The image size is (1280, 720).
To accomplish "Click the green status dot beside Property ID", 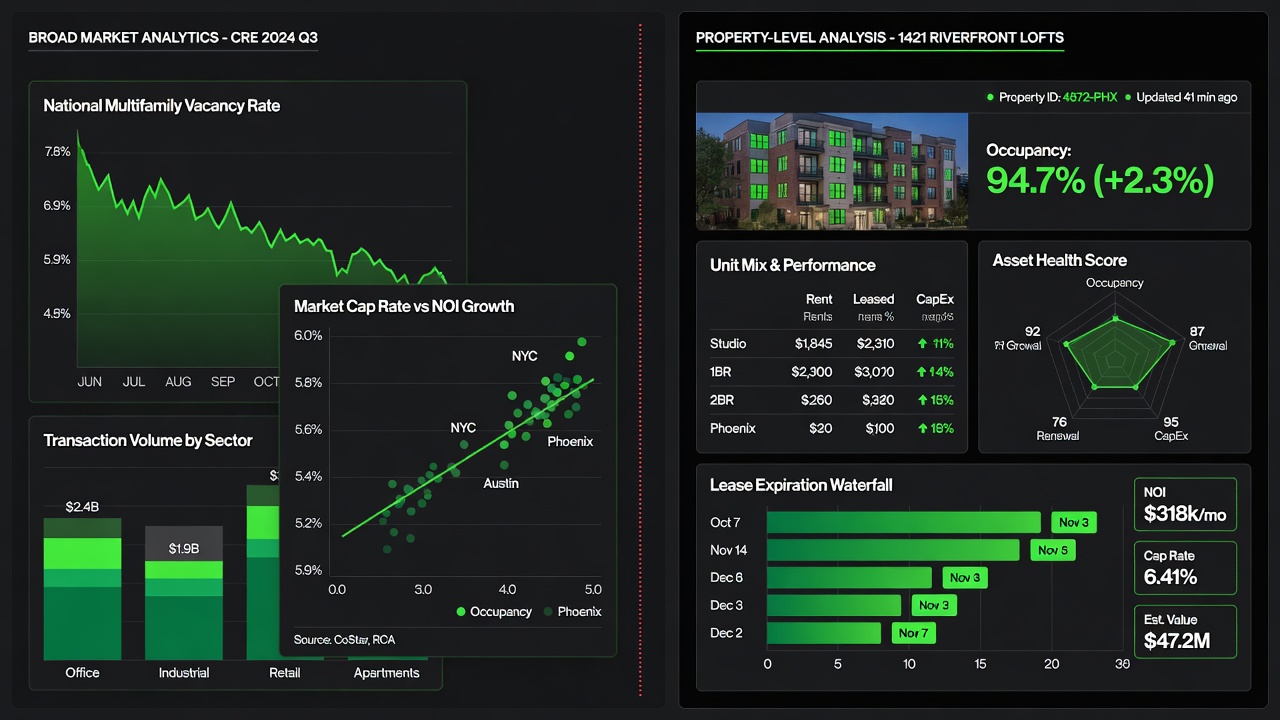I will tap(990, 97).
